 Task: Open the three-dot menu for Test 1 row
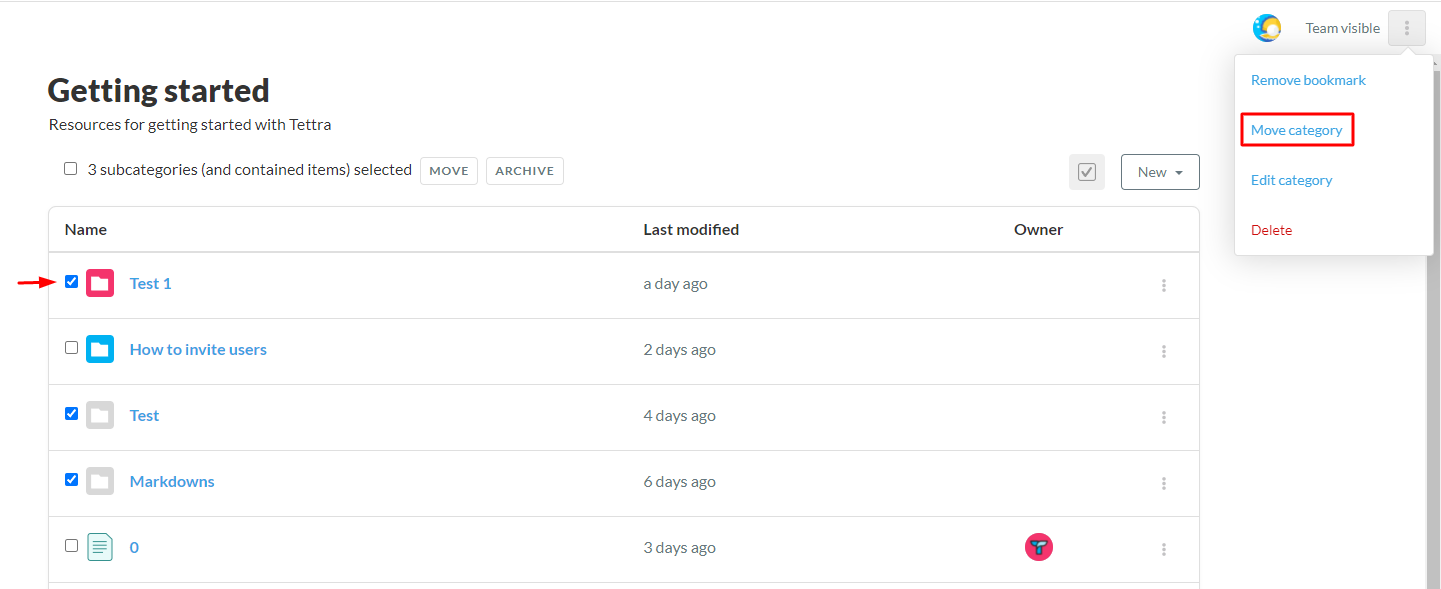coord(1164,285)
